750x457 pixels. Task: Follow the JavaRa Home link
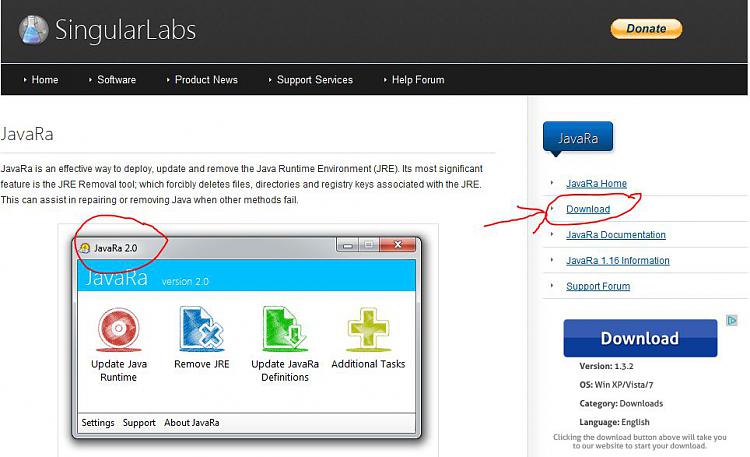(x=596, y=183)
